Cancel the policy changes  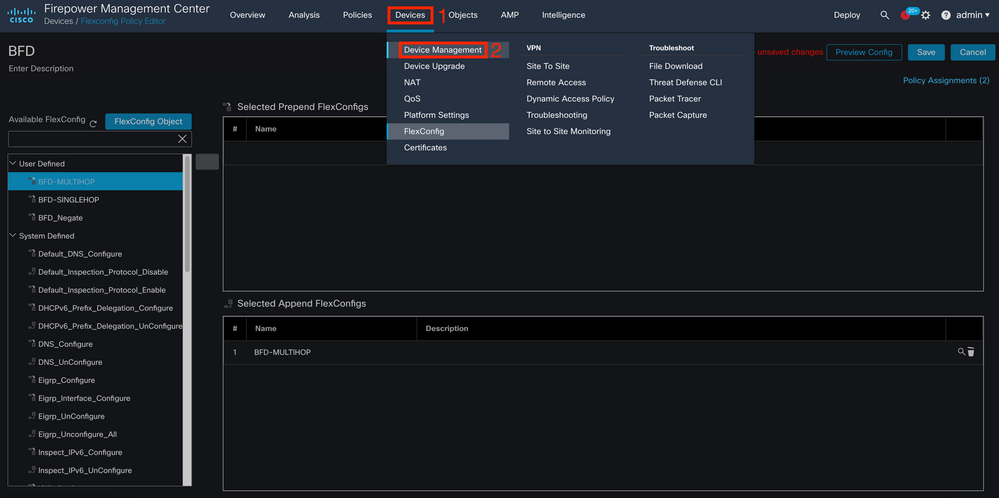coord(972,52)
